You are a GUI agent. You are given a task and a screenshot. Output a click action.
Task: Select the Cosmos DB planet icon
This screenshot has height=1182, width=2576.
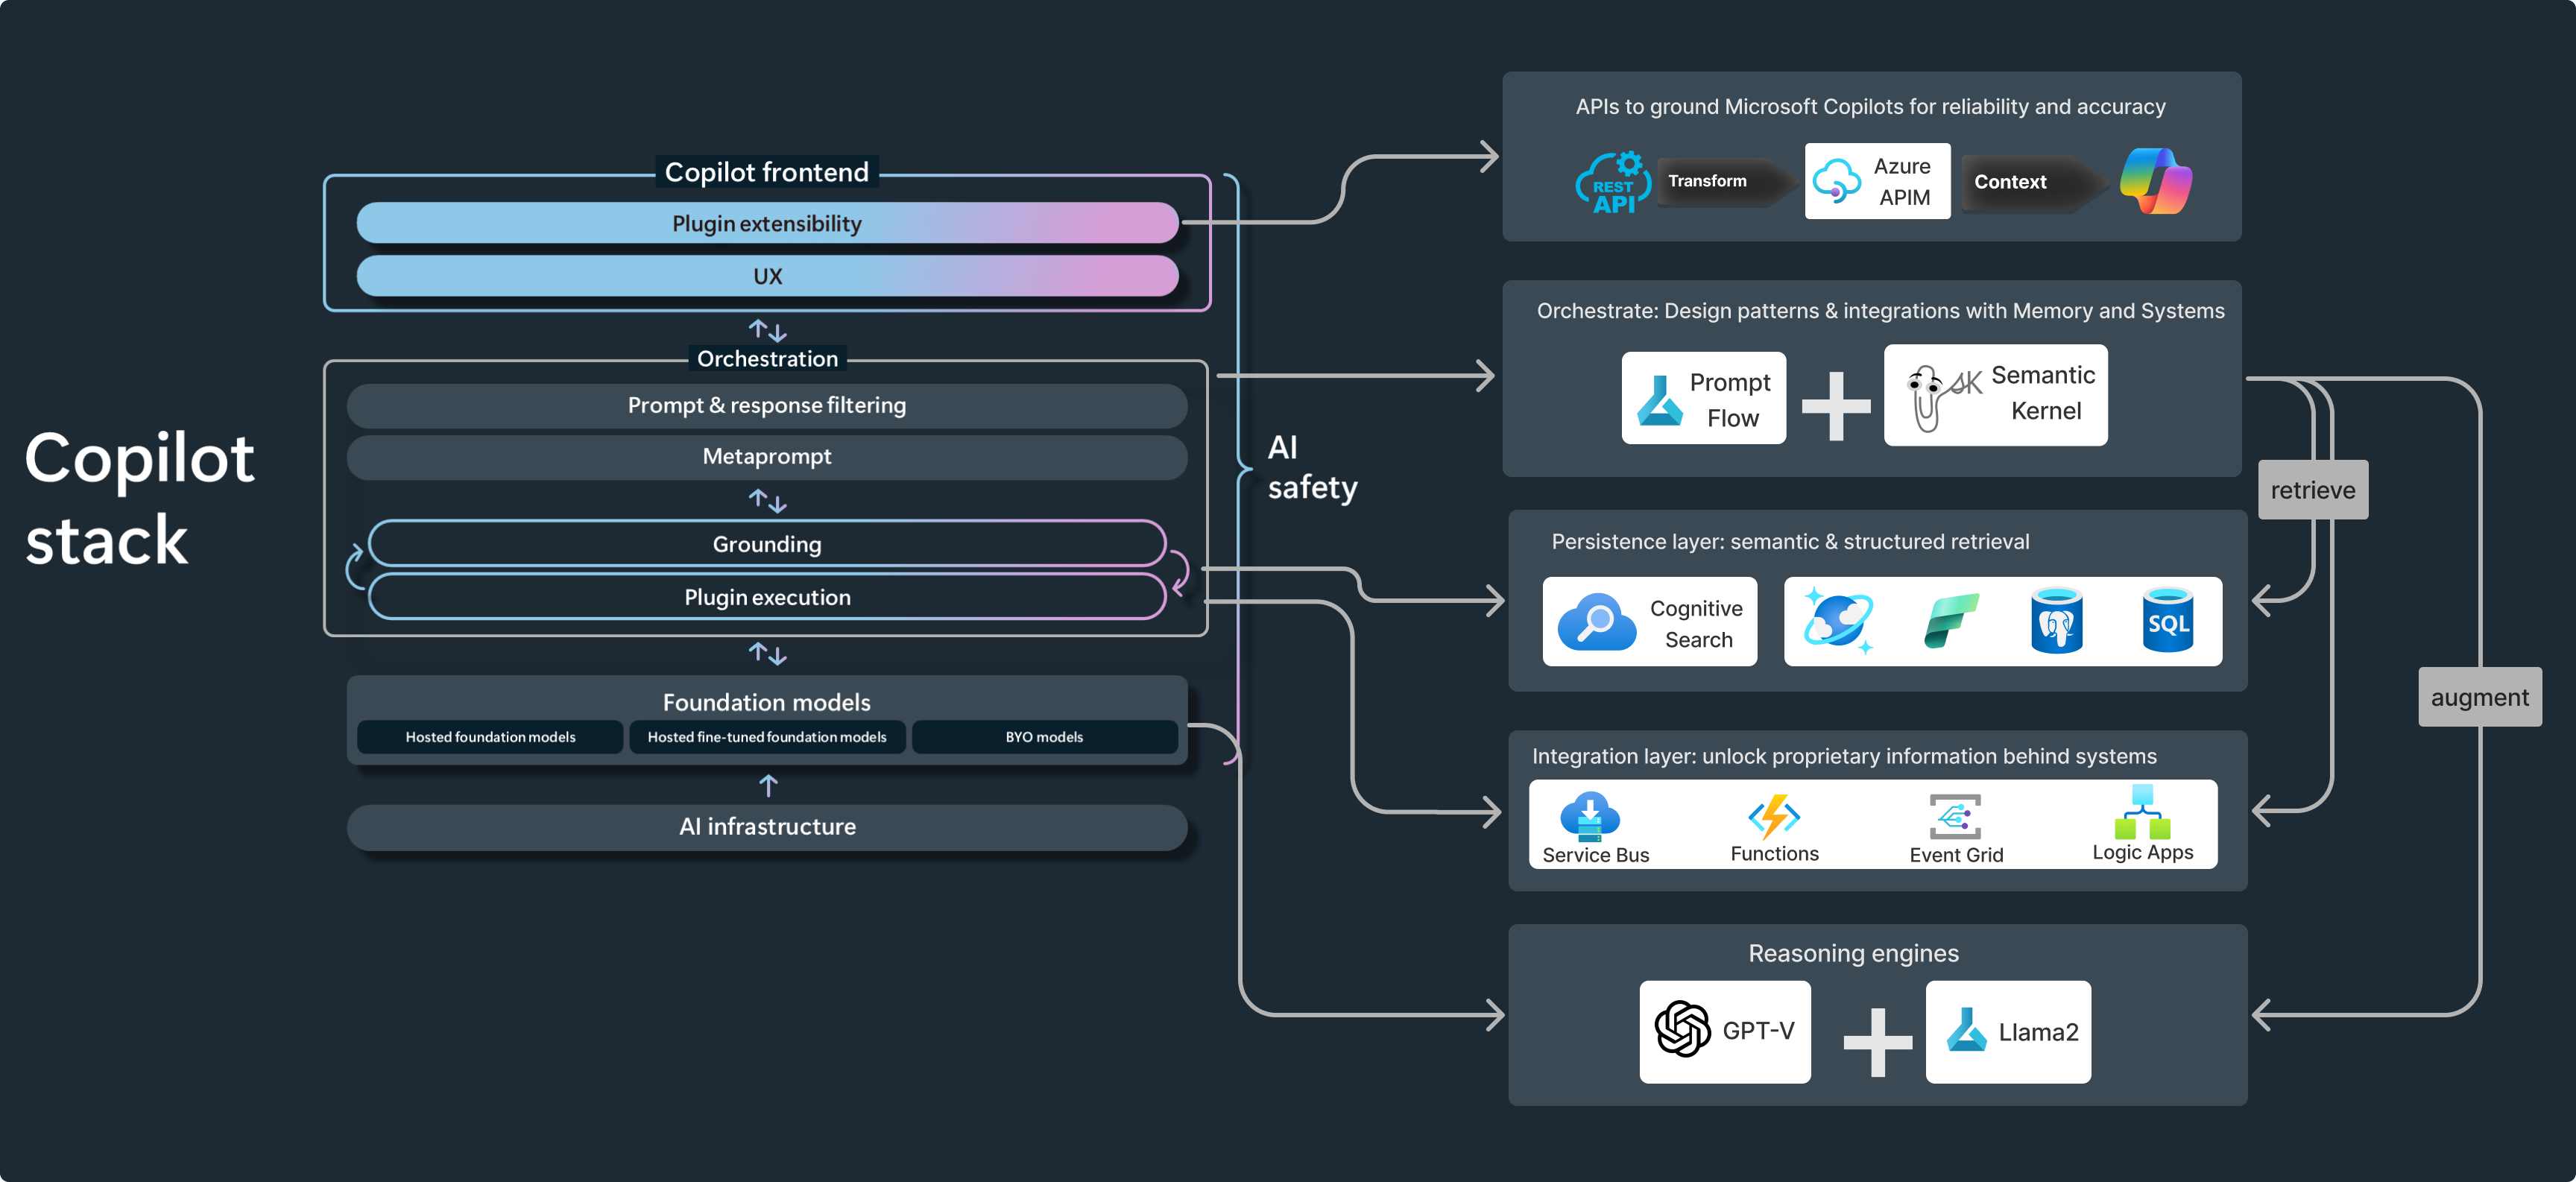coord(1837,621)
